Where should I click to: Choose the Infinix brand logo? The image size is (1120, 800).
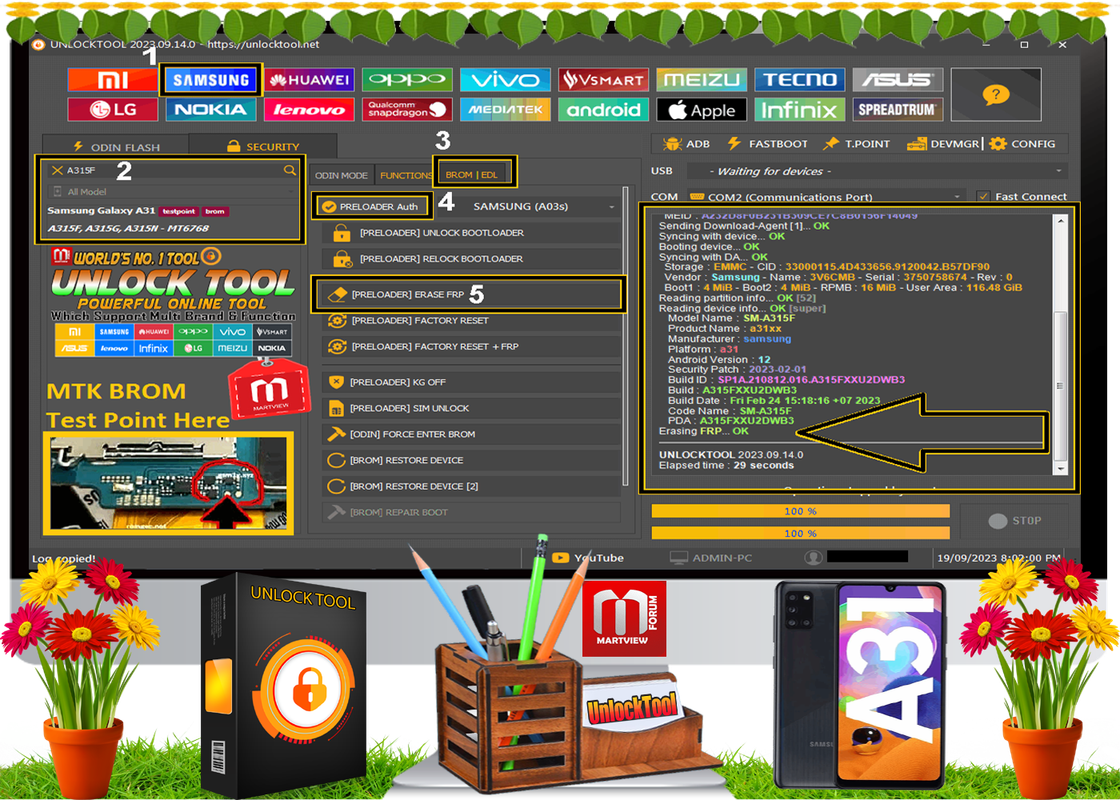click(799, 109)
